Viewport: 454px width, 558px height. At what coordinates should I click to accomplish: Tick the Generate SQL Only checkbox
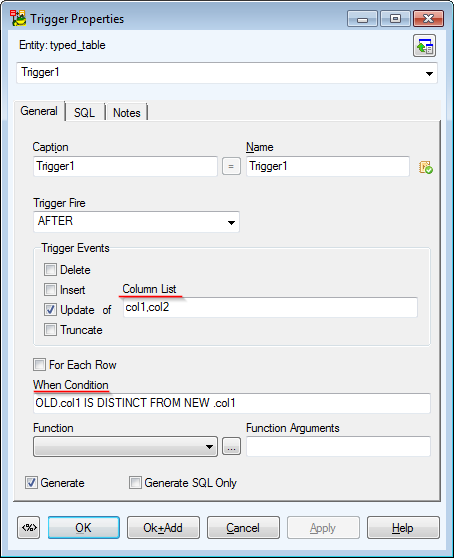135,483
